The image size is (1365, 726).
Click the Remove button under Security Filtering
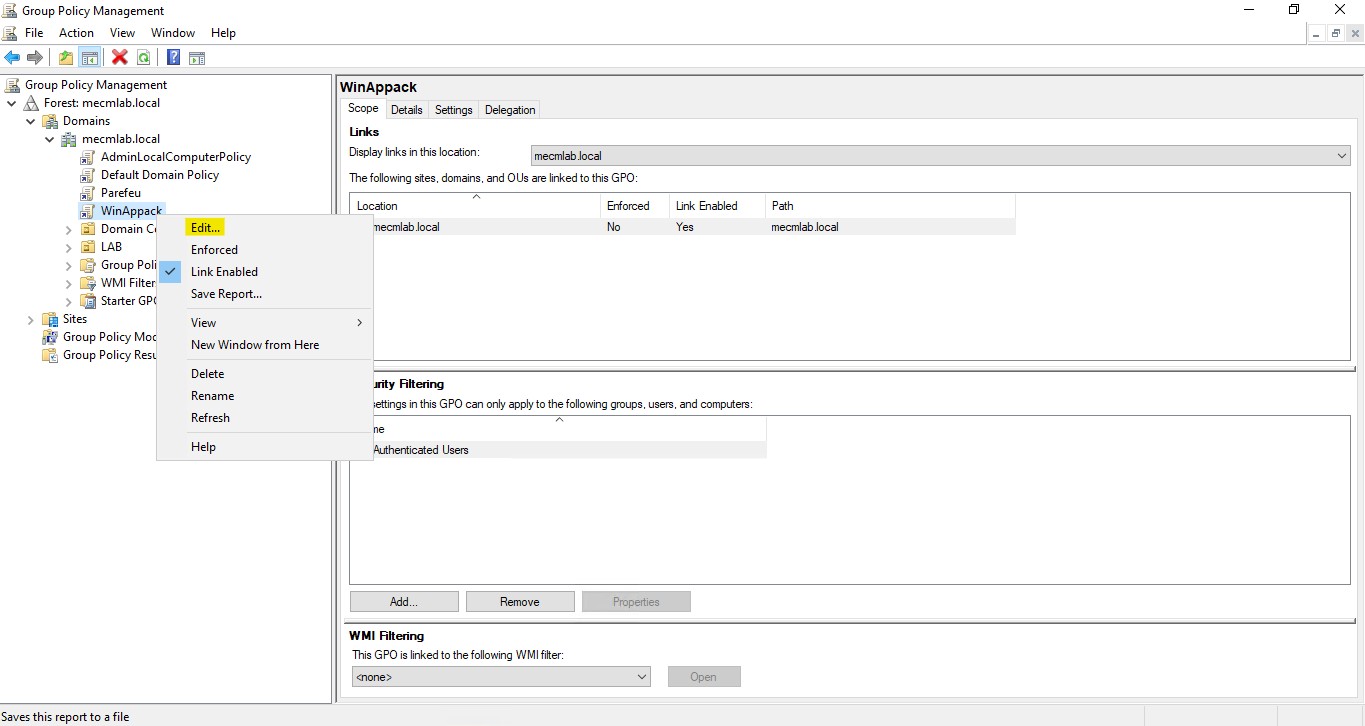(x=520, y=601)
